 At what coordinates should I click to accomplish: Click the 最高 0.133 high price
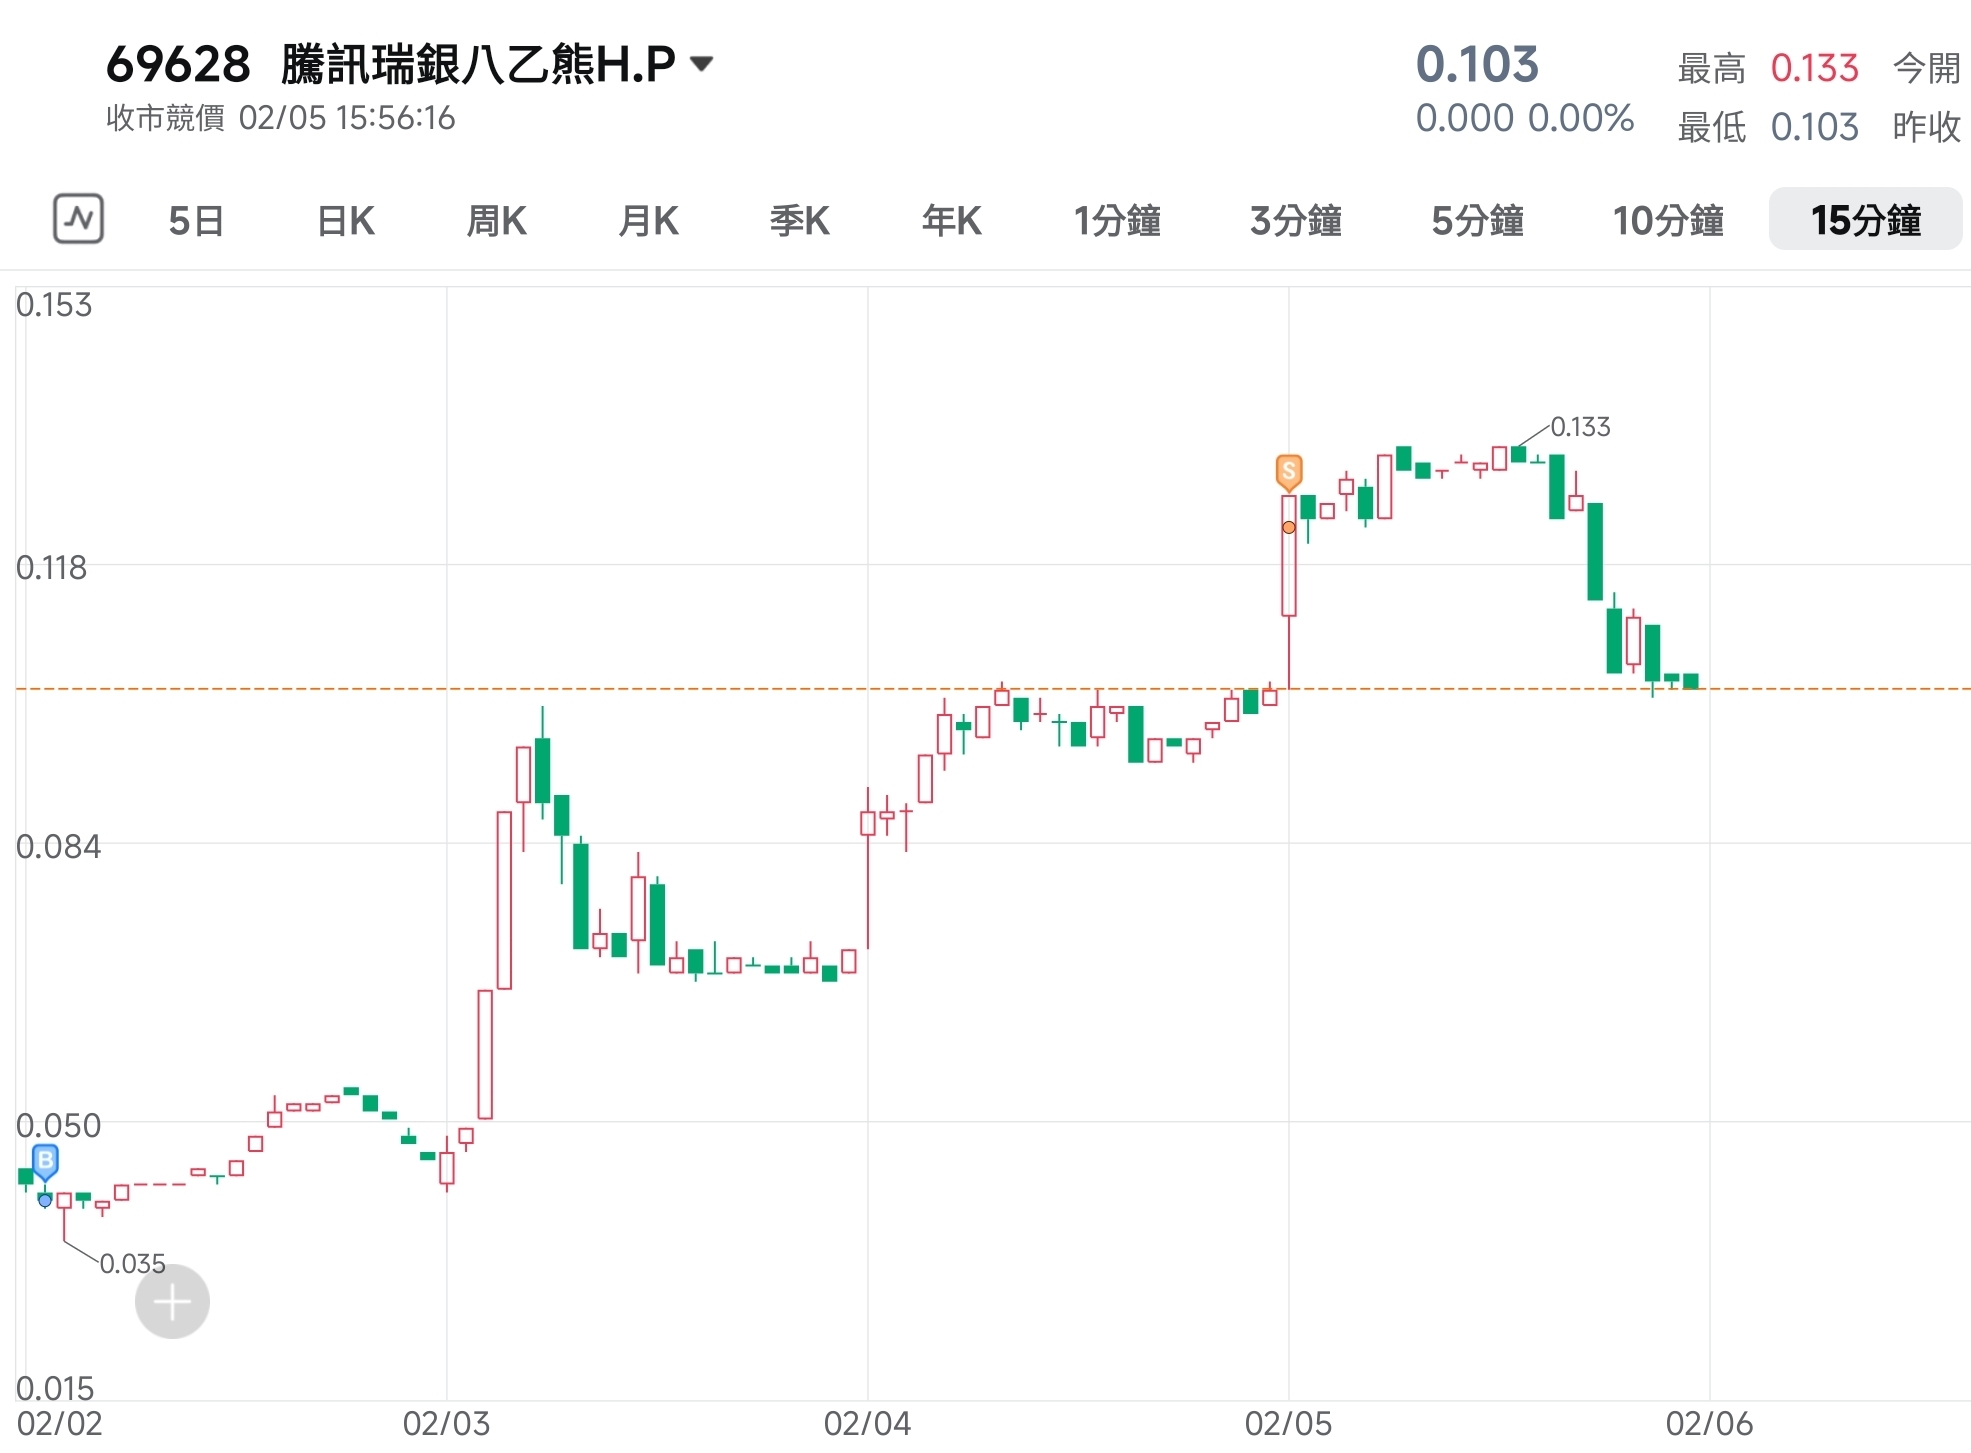[1815, 67]
